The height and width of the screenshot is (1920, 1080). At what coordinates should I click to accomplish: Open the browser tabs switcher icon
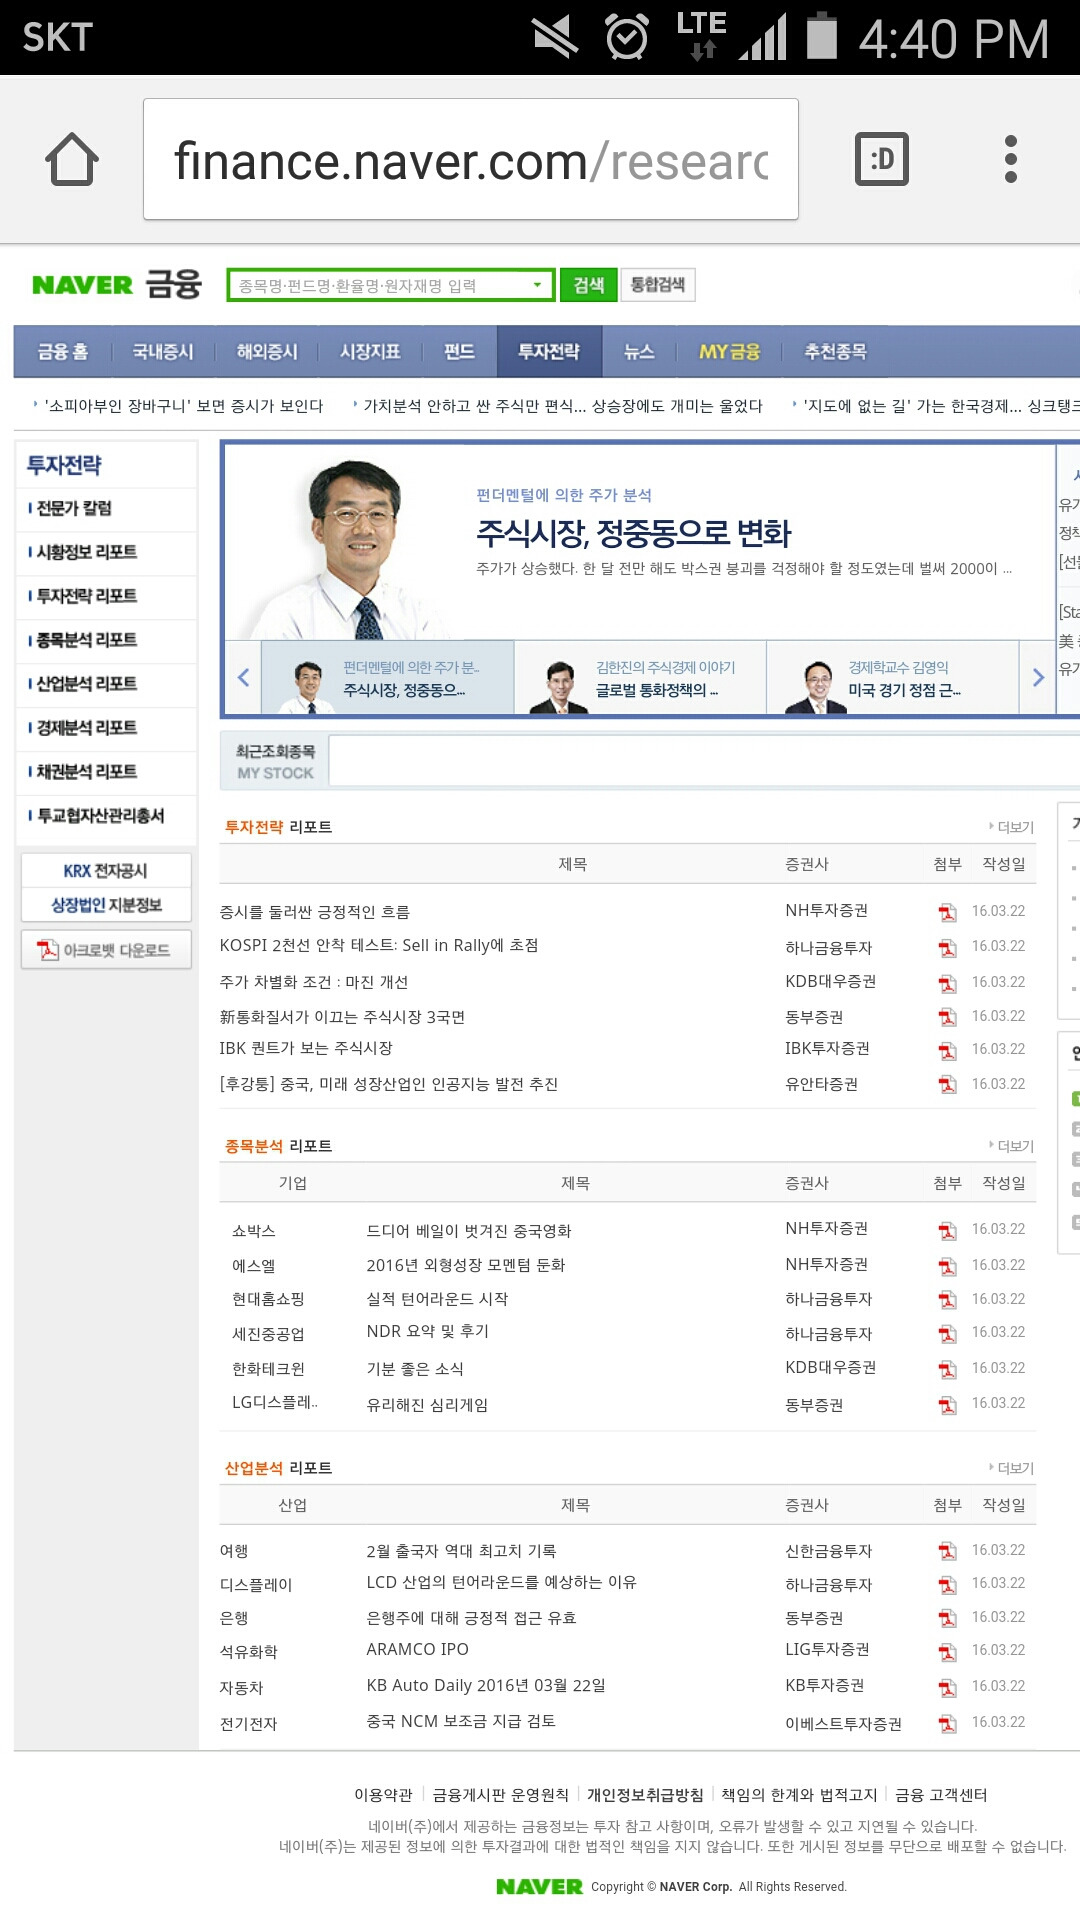[882, 159]
